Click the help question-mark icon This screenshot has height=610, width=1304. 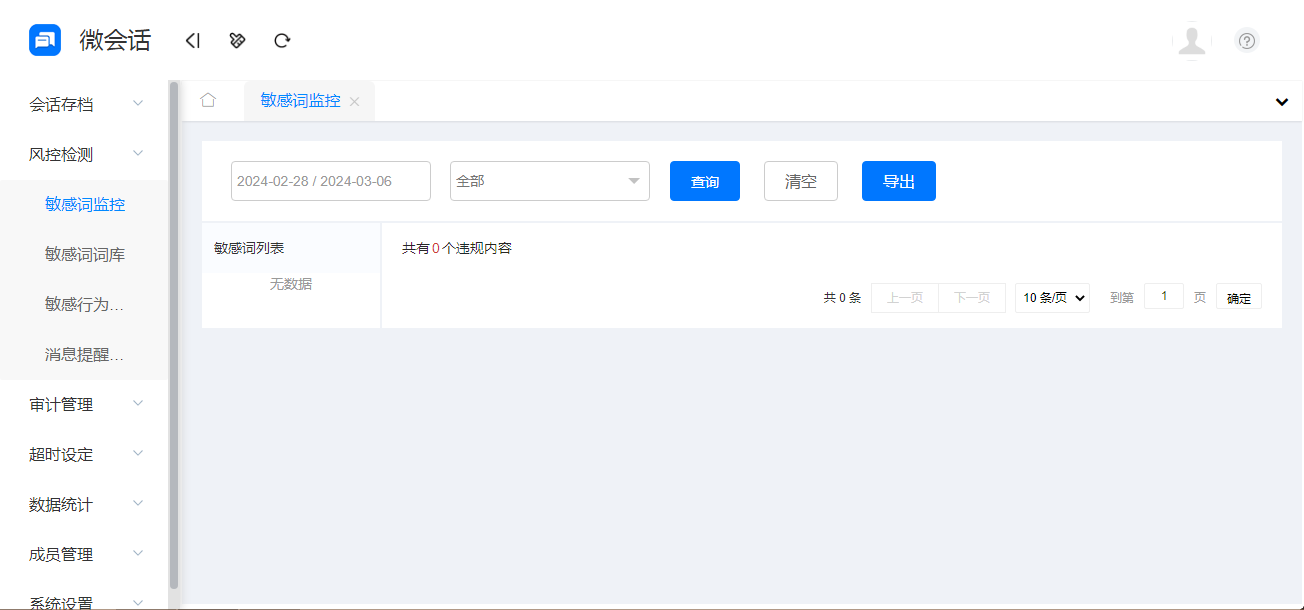(1246, 40)
